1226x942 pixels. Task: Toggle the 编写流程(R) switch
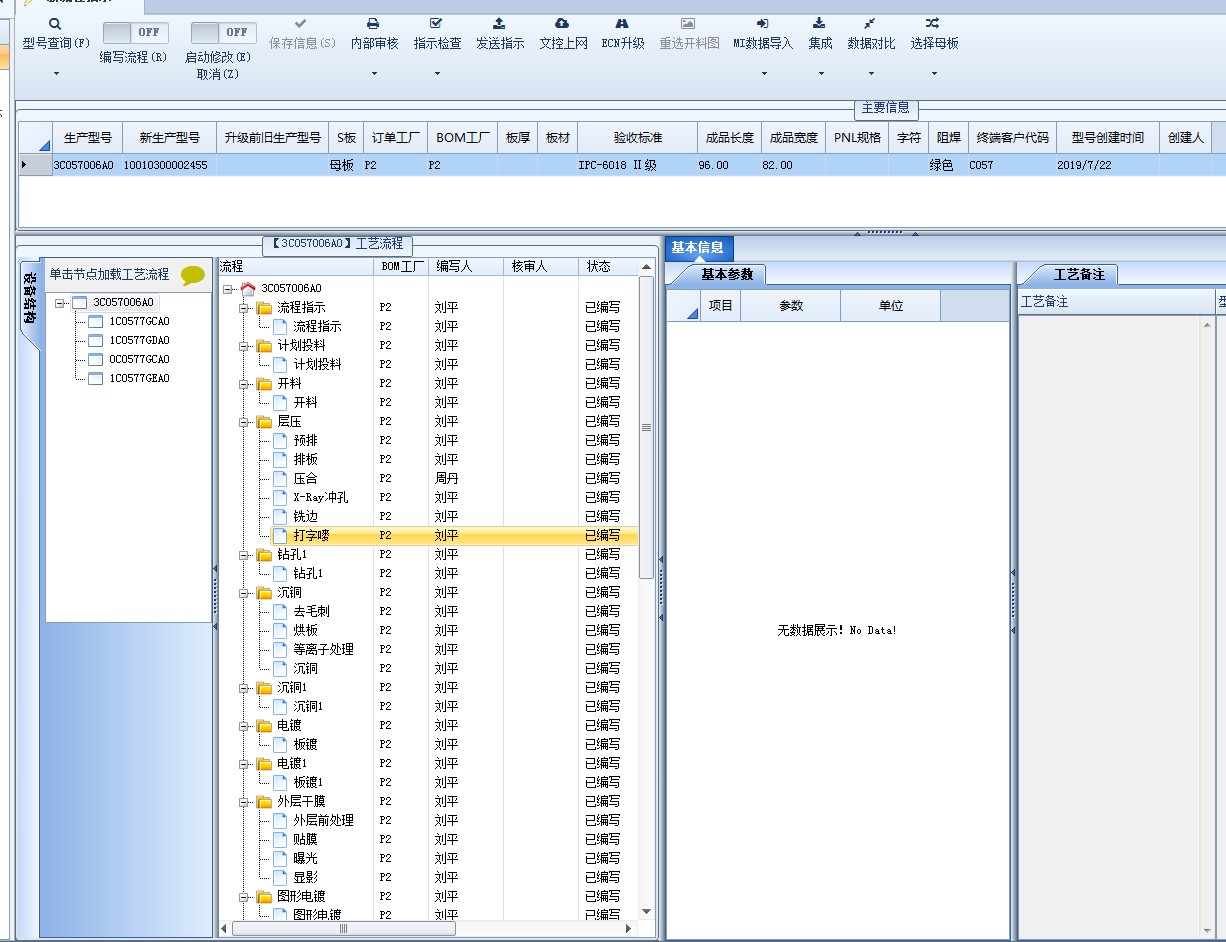tap(135, 32)
